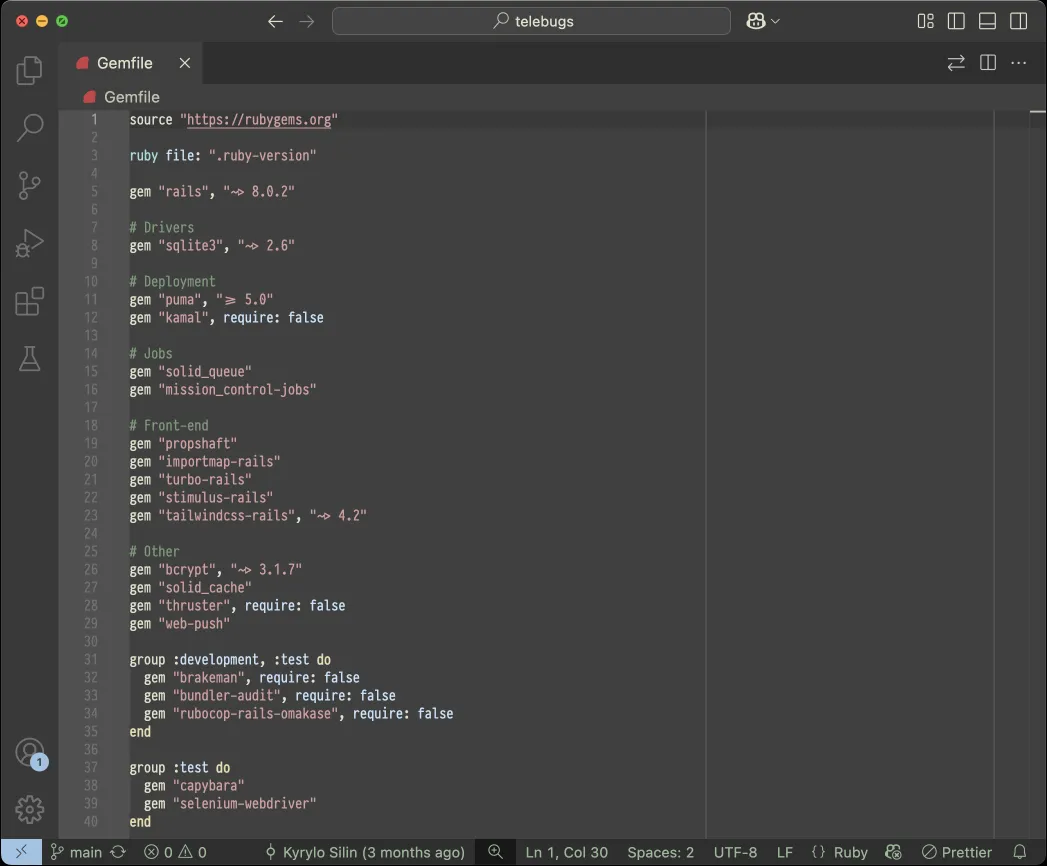
Task: Click the '# Front-end' comment
Action: pos(168,425)
